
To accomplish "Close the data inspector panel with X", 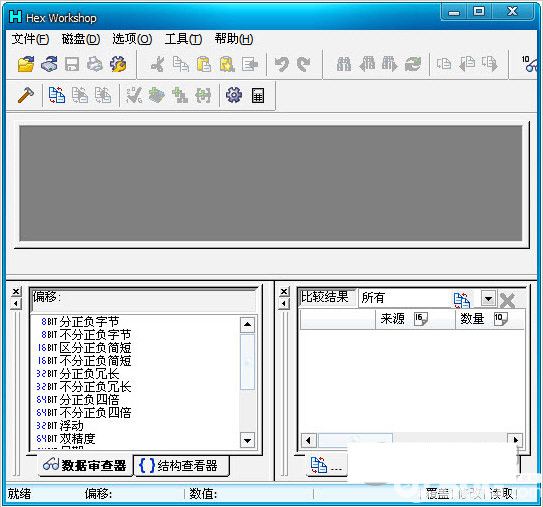I will (x=16, y=292).
